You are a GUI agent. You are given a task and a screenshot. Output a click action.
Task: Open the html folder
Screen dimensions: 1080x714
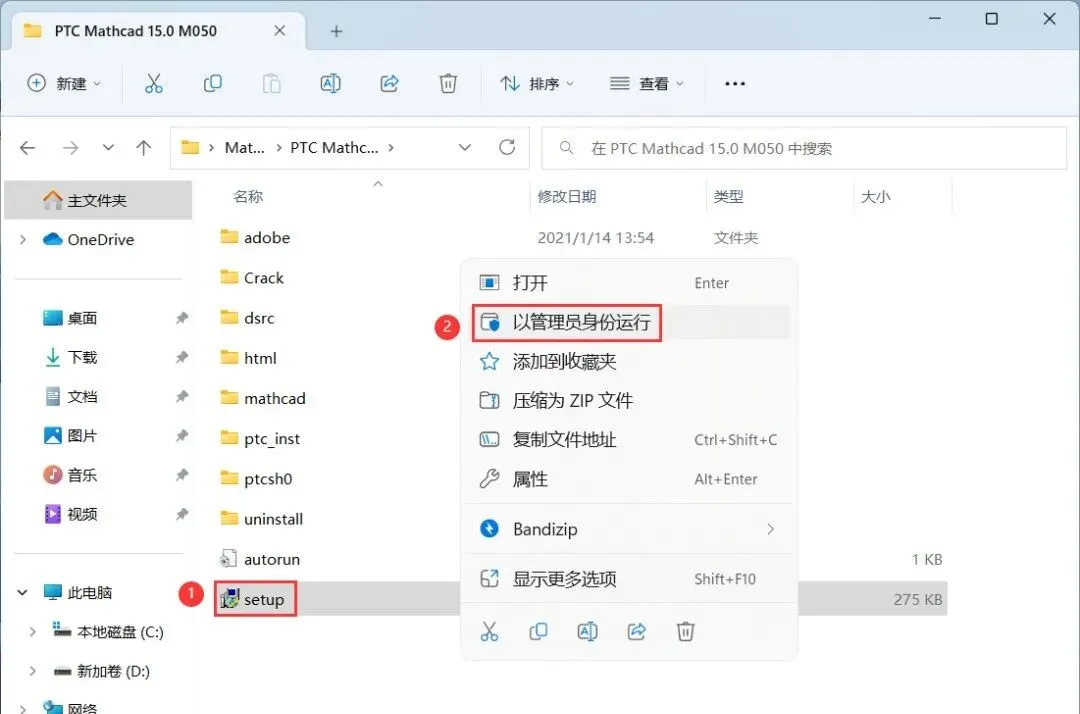click(249, 358)
